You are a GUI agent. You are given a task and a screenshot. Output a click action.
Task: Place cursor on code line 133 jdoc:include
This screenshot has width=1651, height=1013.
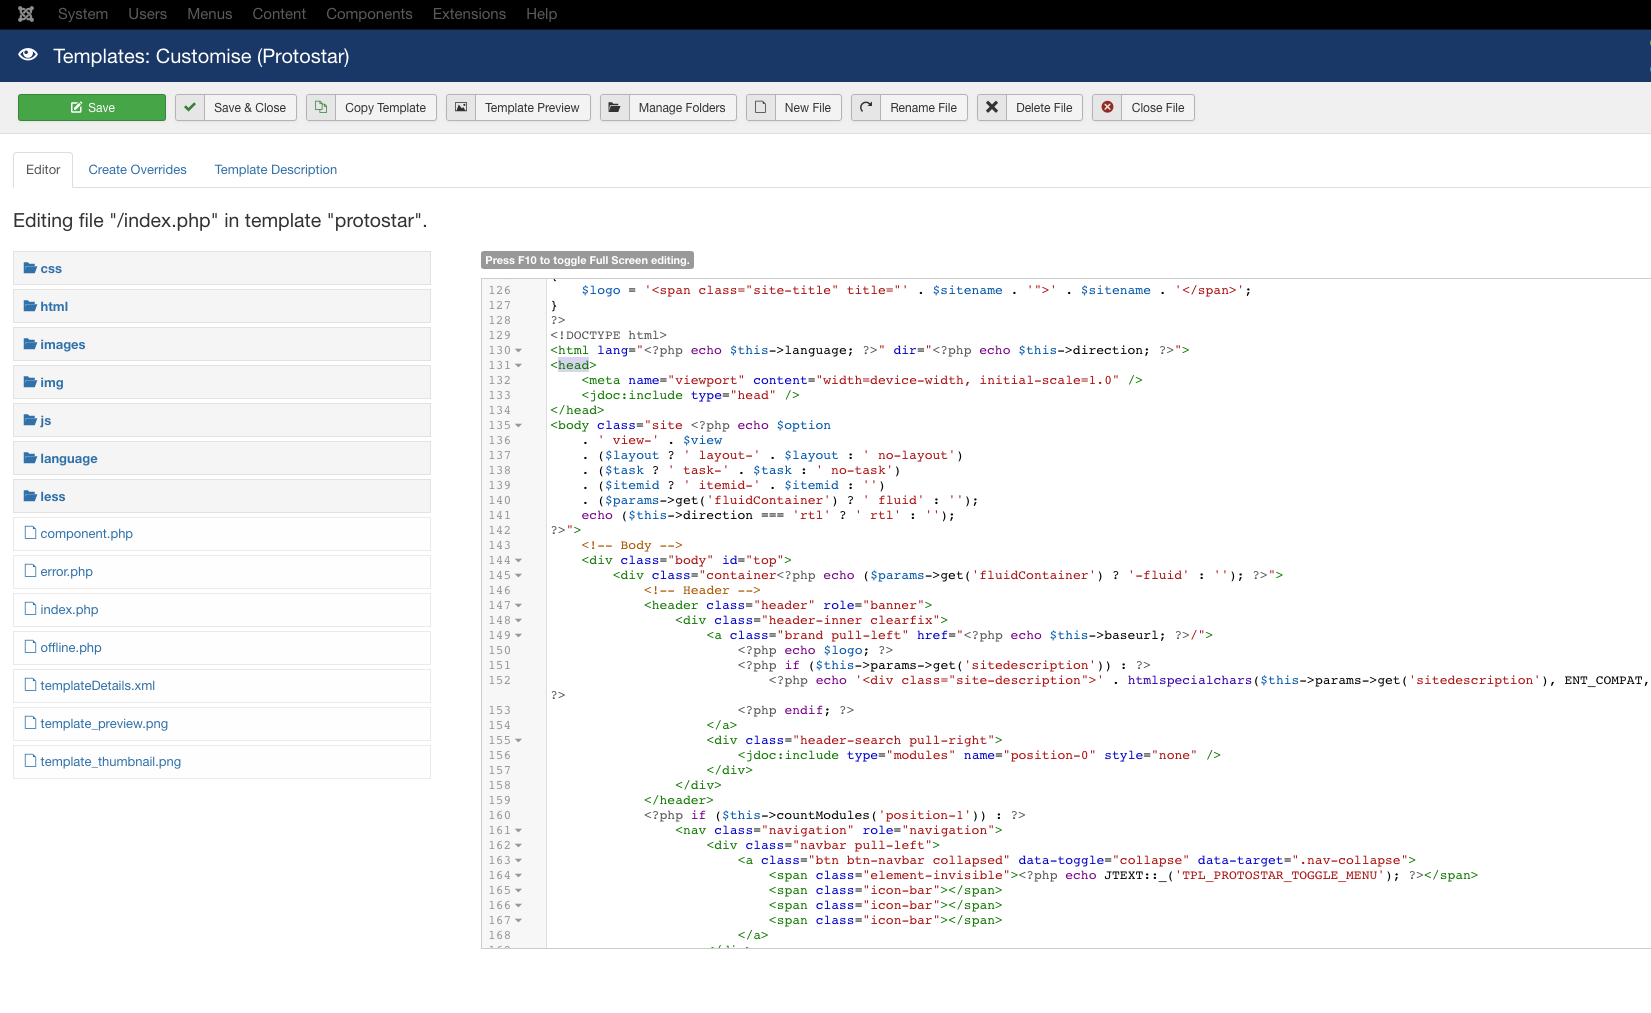click(690, 396)
